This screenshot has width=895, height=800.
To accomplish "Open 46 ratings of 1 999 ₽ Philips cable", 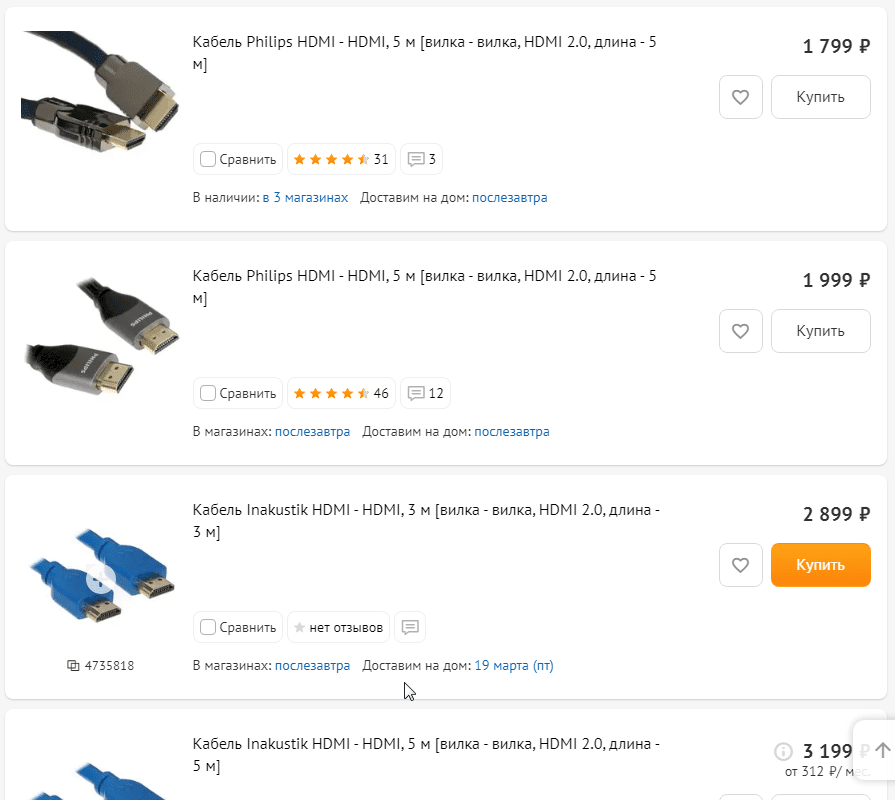I will click(341, 393).
